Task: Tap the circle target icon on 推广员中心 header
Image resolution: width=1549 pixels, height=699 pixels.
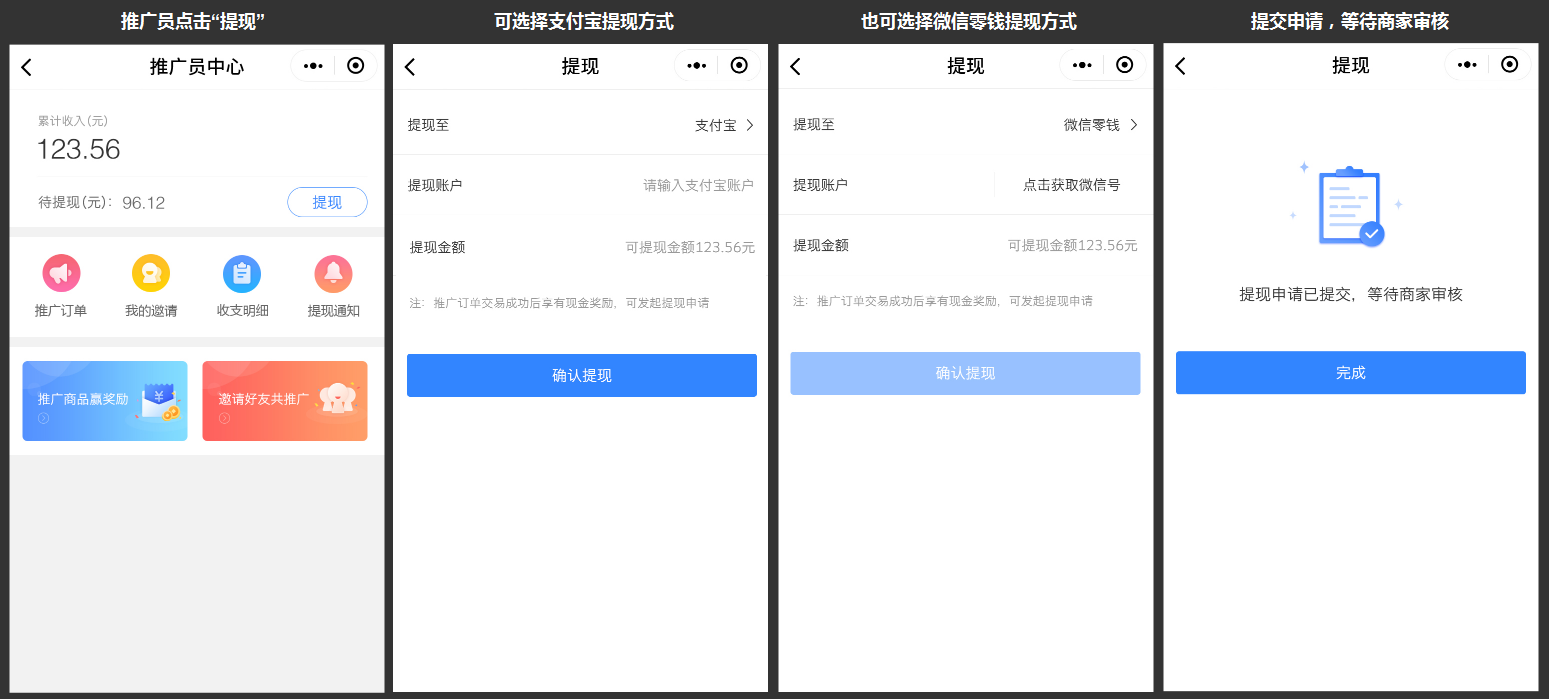Action: point(355,66)
